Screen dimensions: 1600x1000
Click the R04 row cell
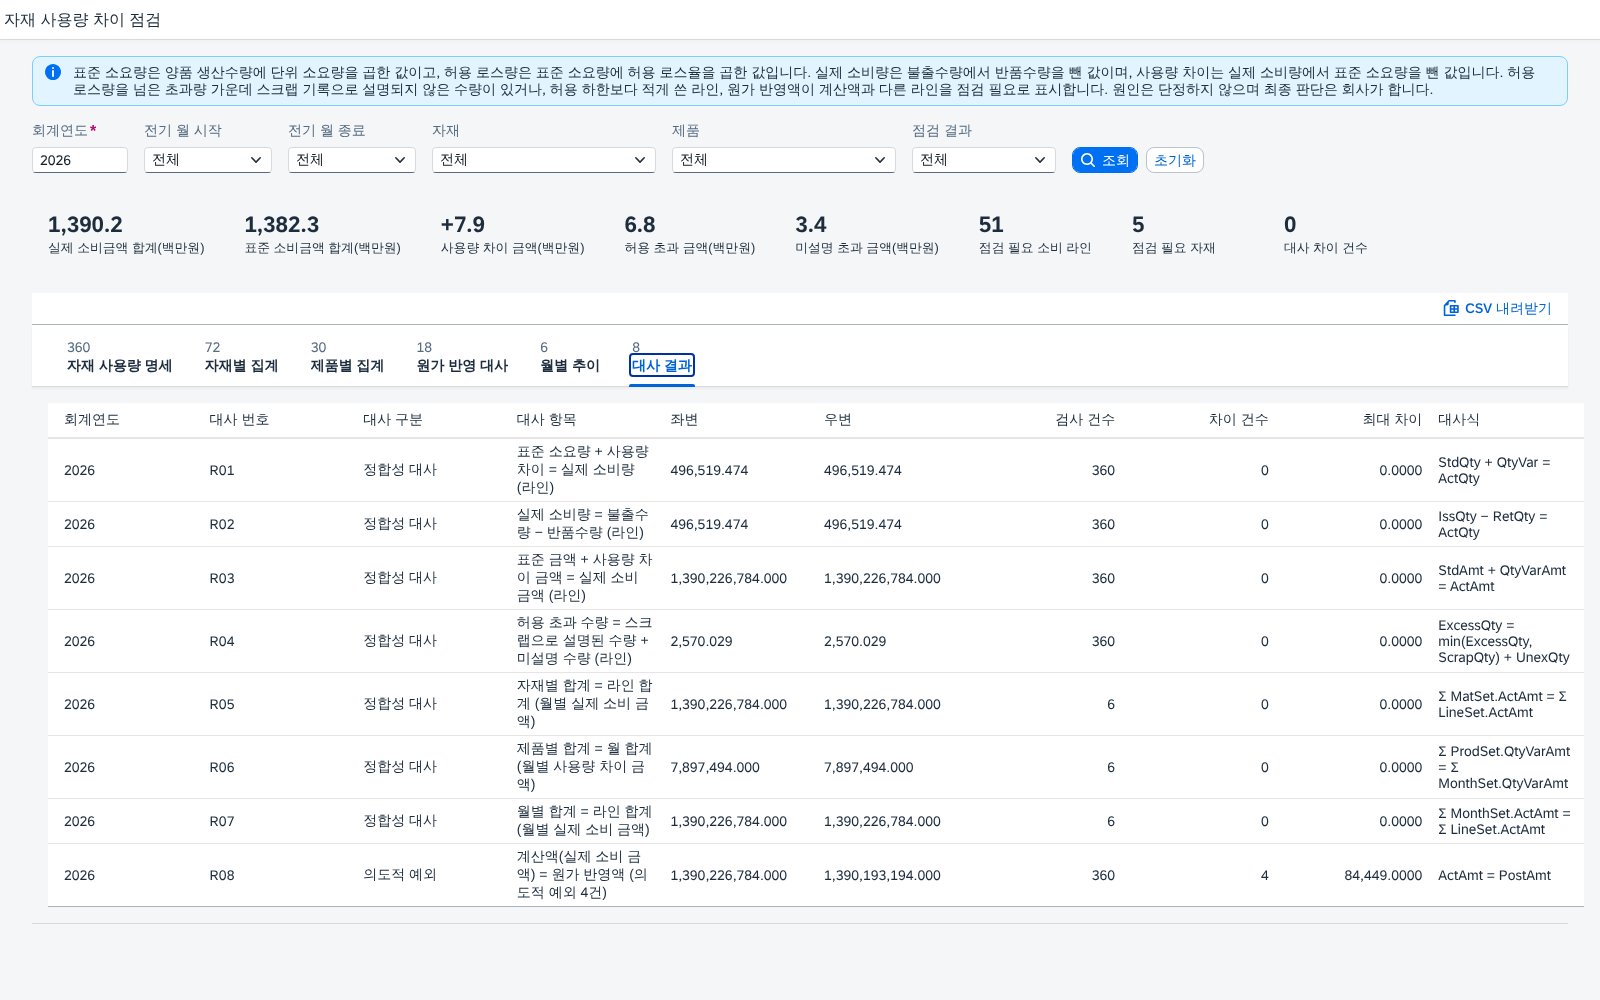point(222,641)
